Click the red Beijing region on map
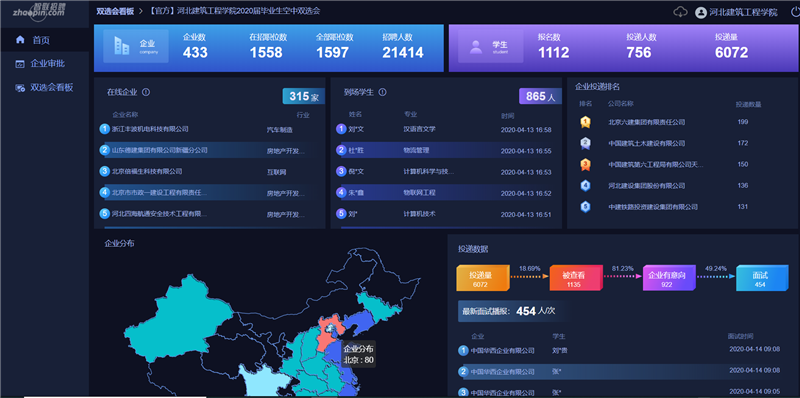This screenshot has height=398, width=800. (328, 333)
